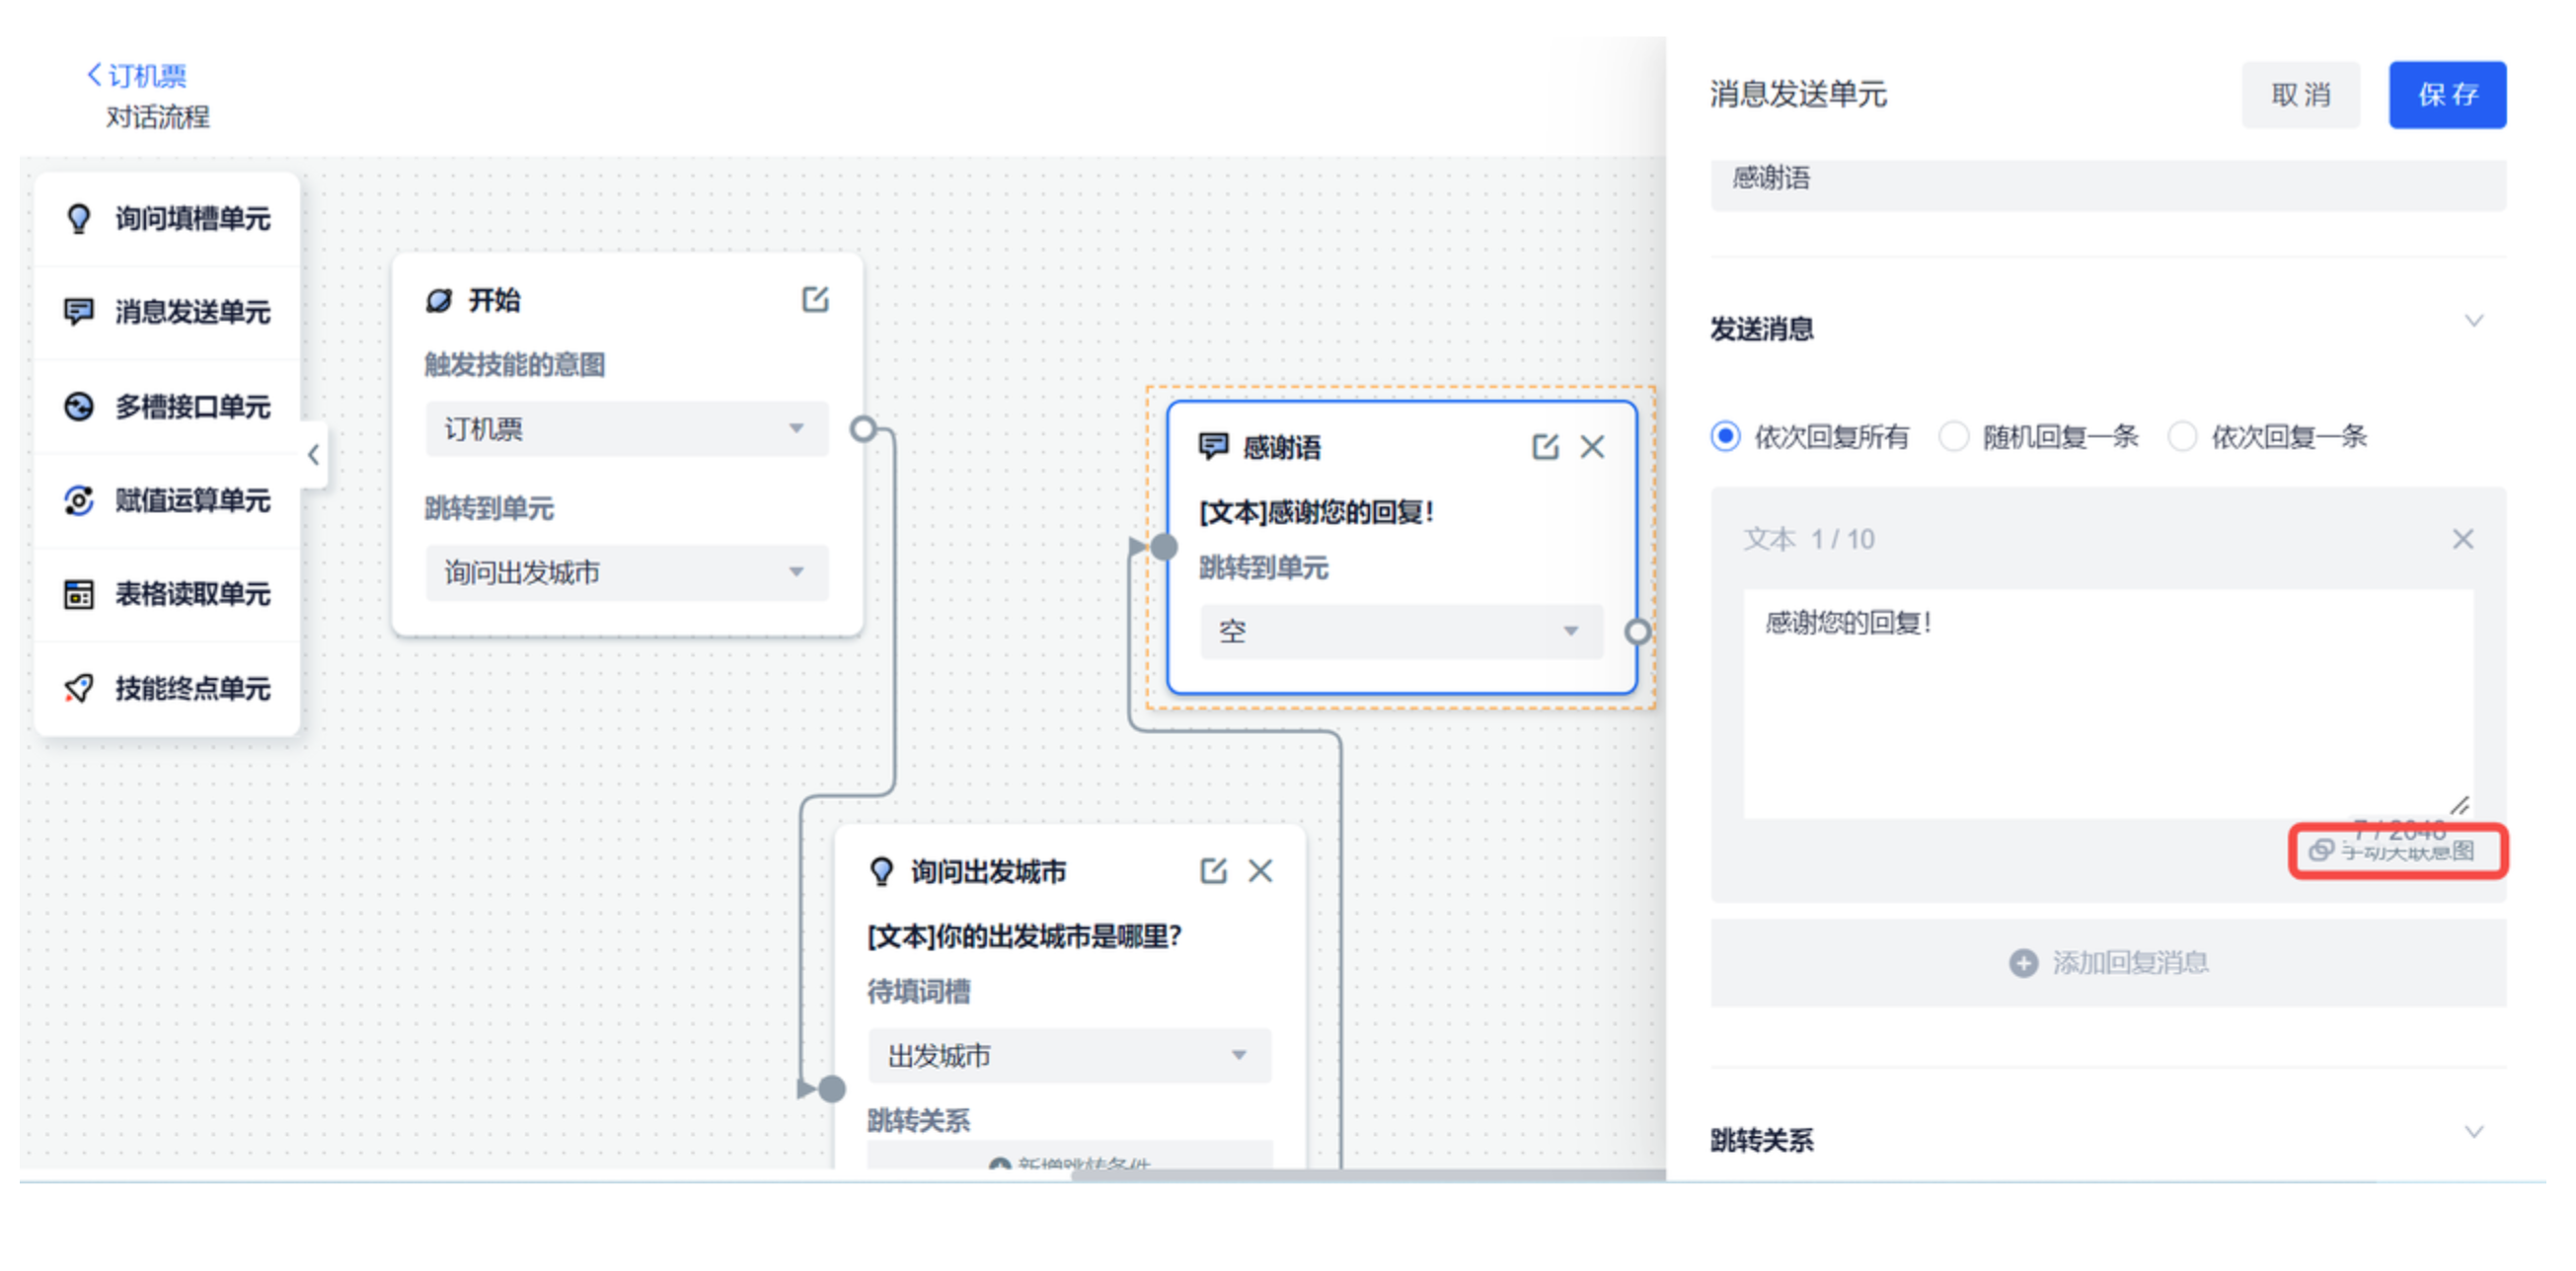
Task: Click the [文本]你的出发城市是哪里? text
Action: click(x=1024, y=936)
